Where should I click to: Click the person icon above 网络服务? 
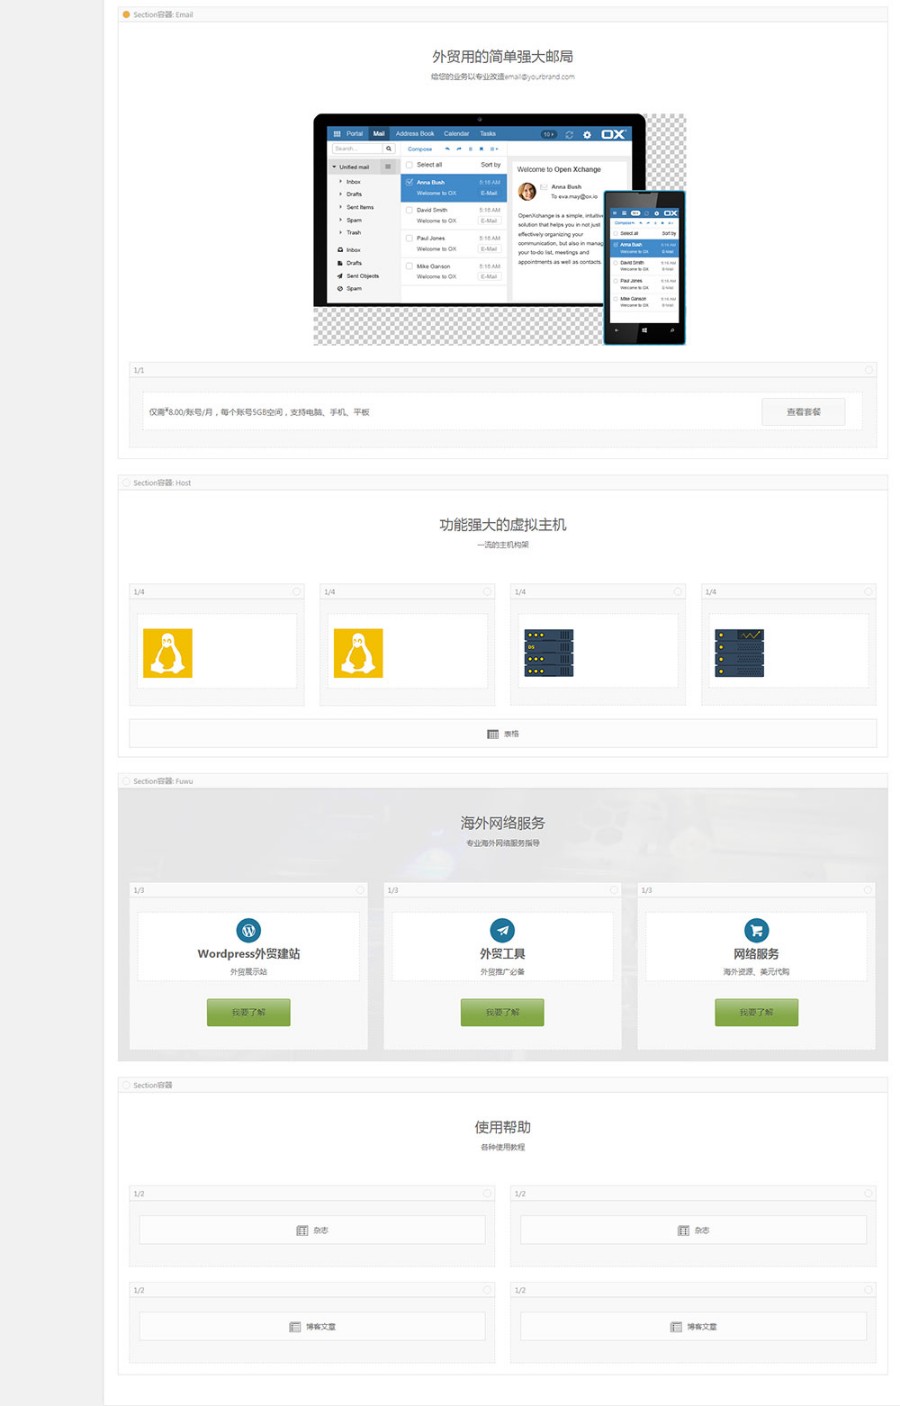pos(756,931)
